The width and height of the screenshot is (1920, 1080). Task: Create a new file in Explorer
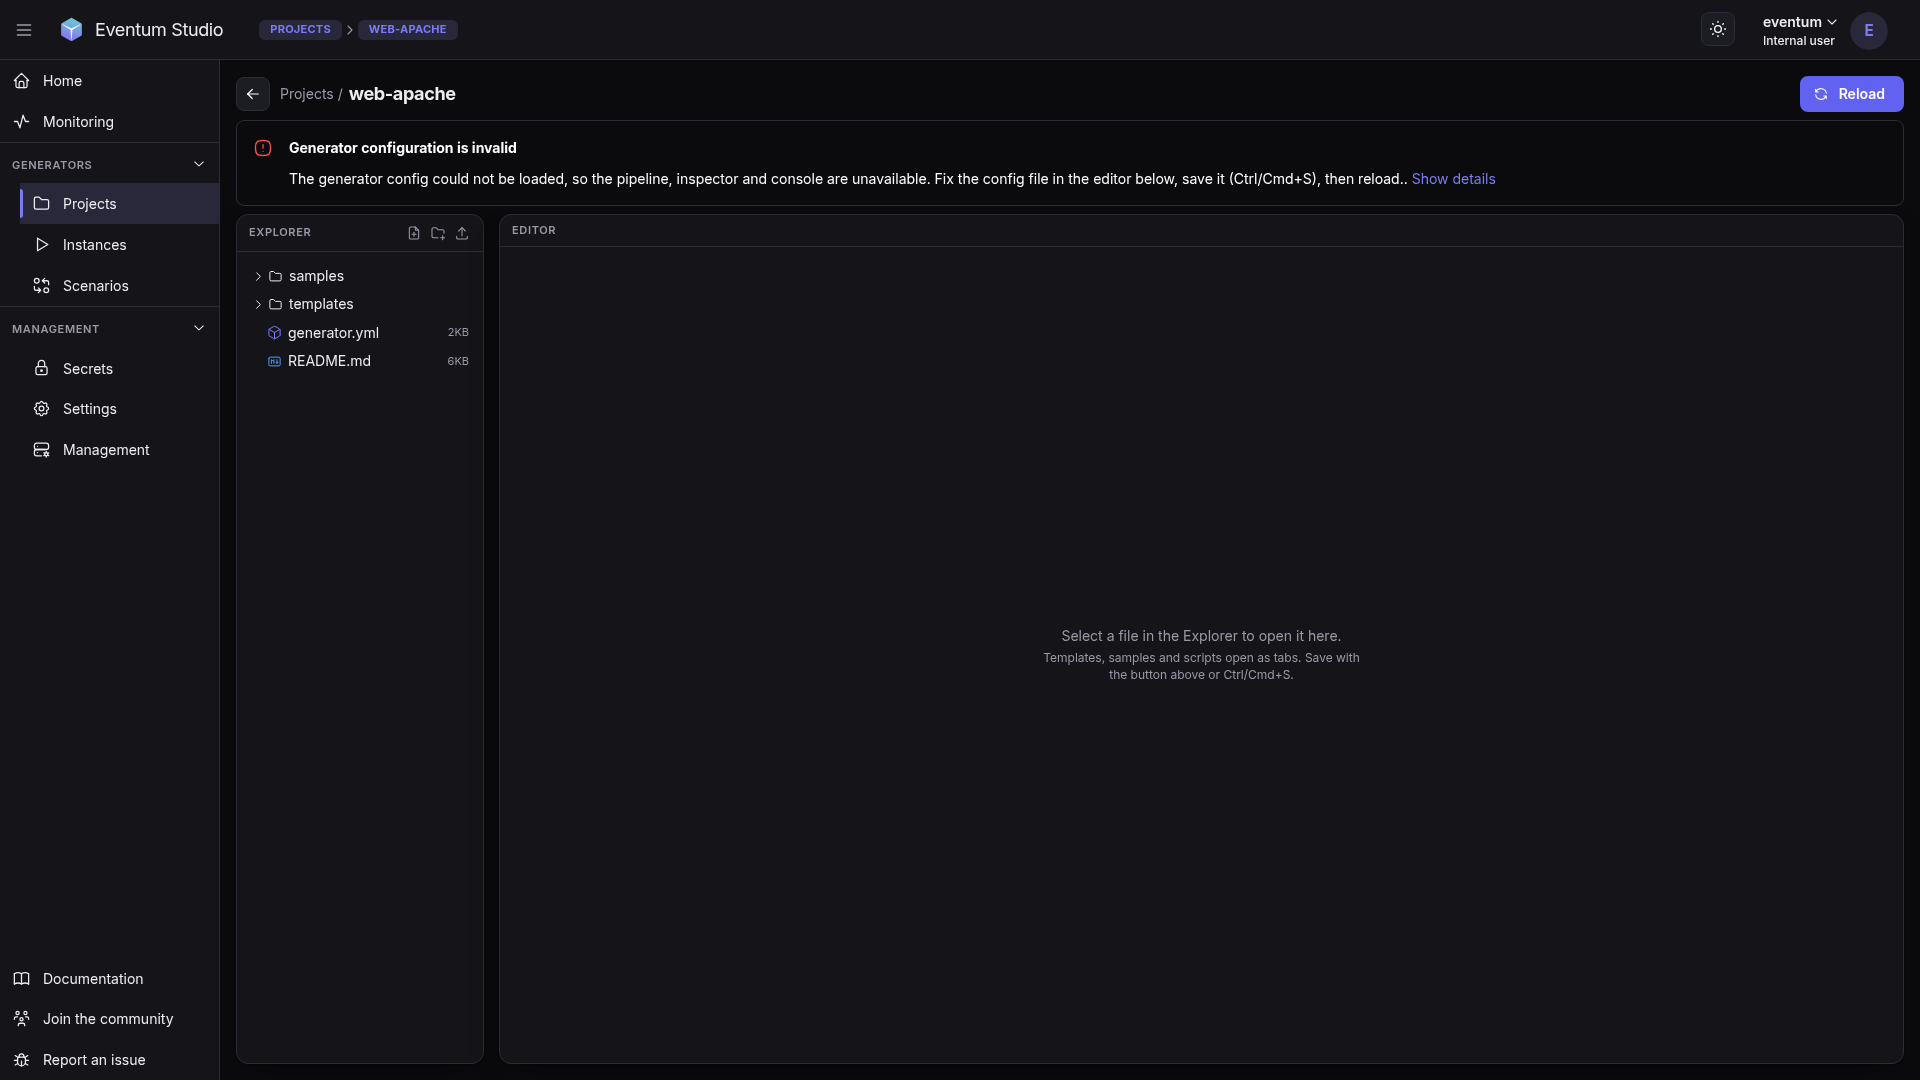414,233
